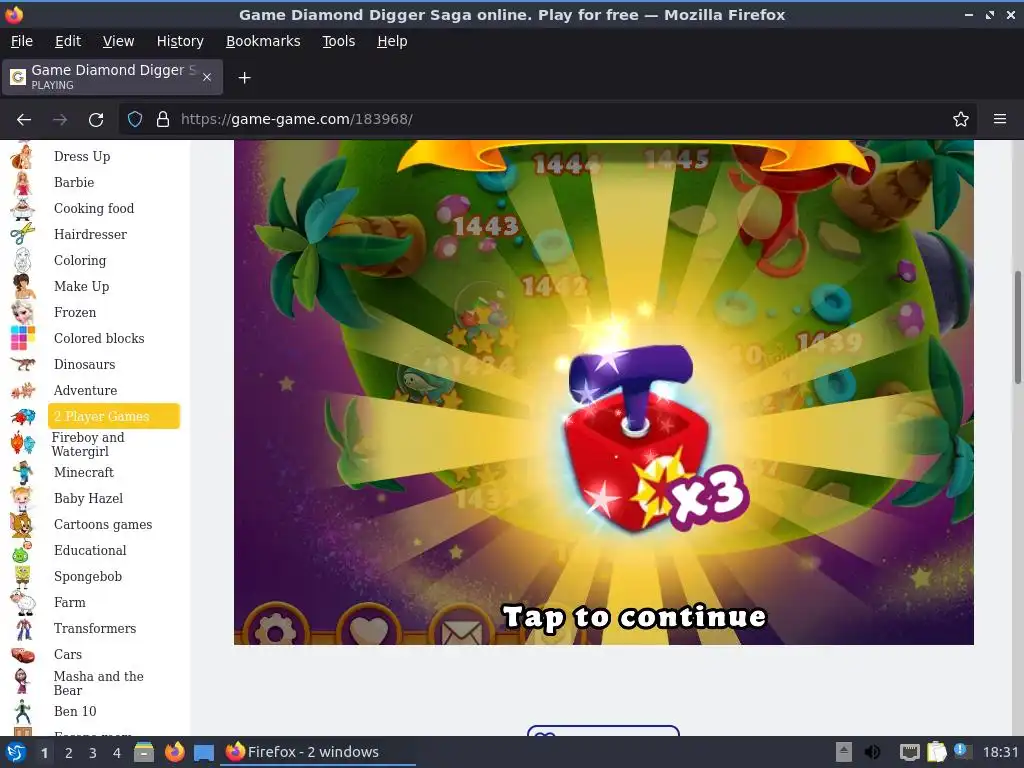1024x768 pixels.
Task: Show the clock reading 18:31
Action: [1000, 752]
